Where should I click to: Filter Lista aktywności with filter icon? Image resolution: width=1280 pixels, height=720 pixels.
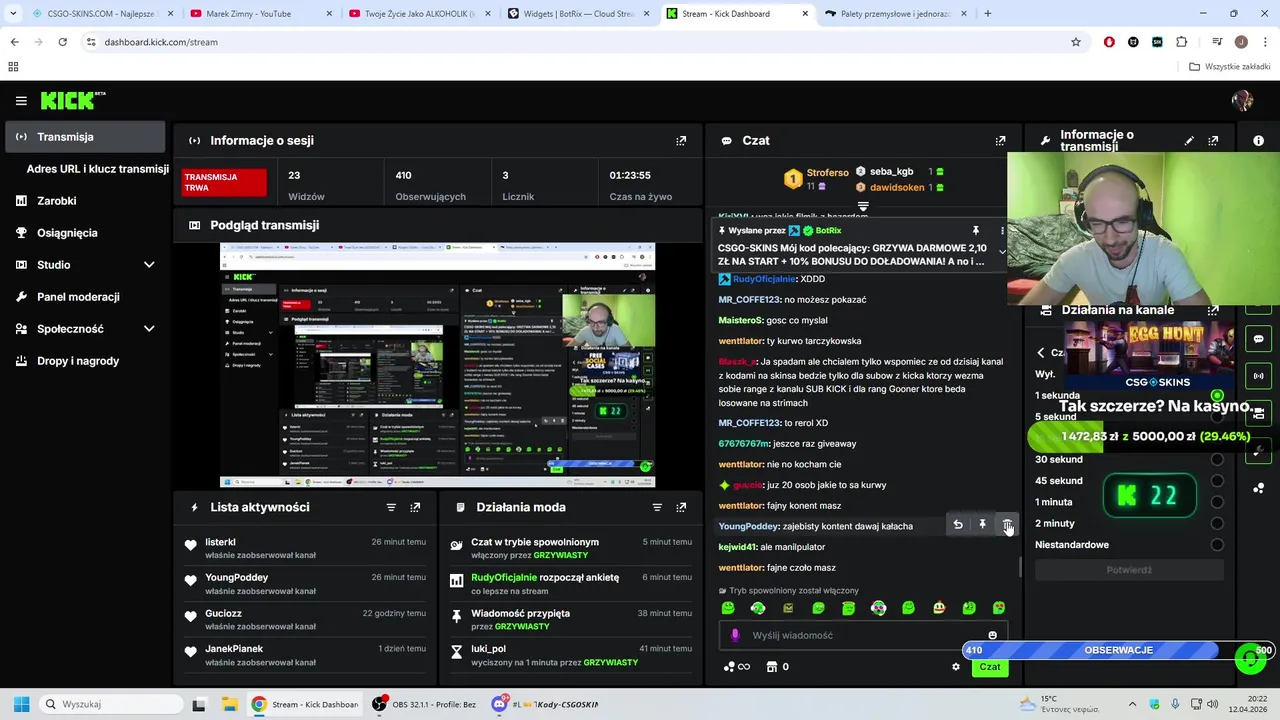pyautogui.click(x=391, y=508)
